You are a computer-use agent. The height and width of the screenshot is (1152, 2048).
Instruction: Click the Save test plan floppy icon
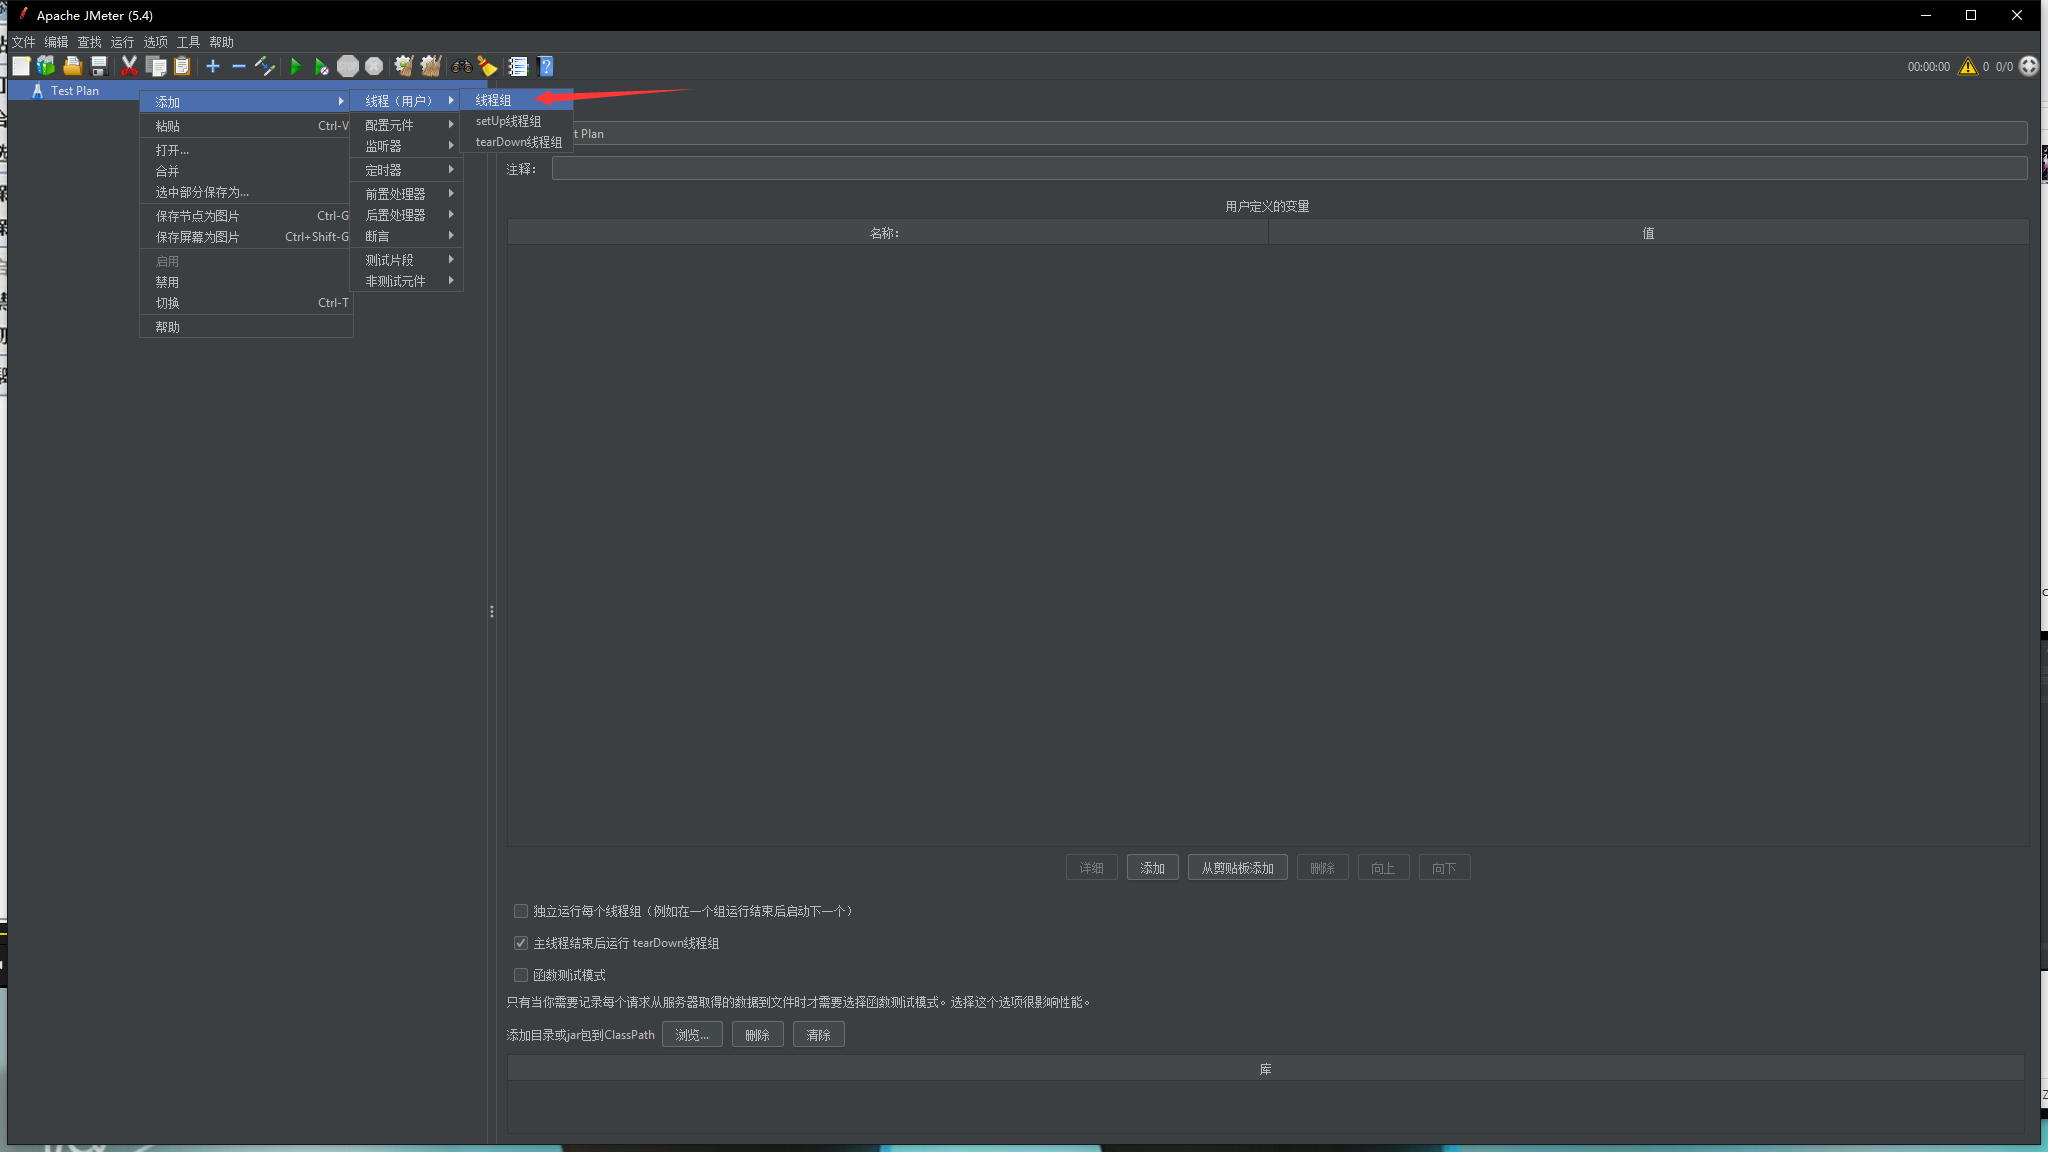coord(99,66)
